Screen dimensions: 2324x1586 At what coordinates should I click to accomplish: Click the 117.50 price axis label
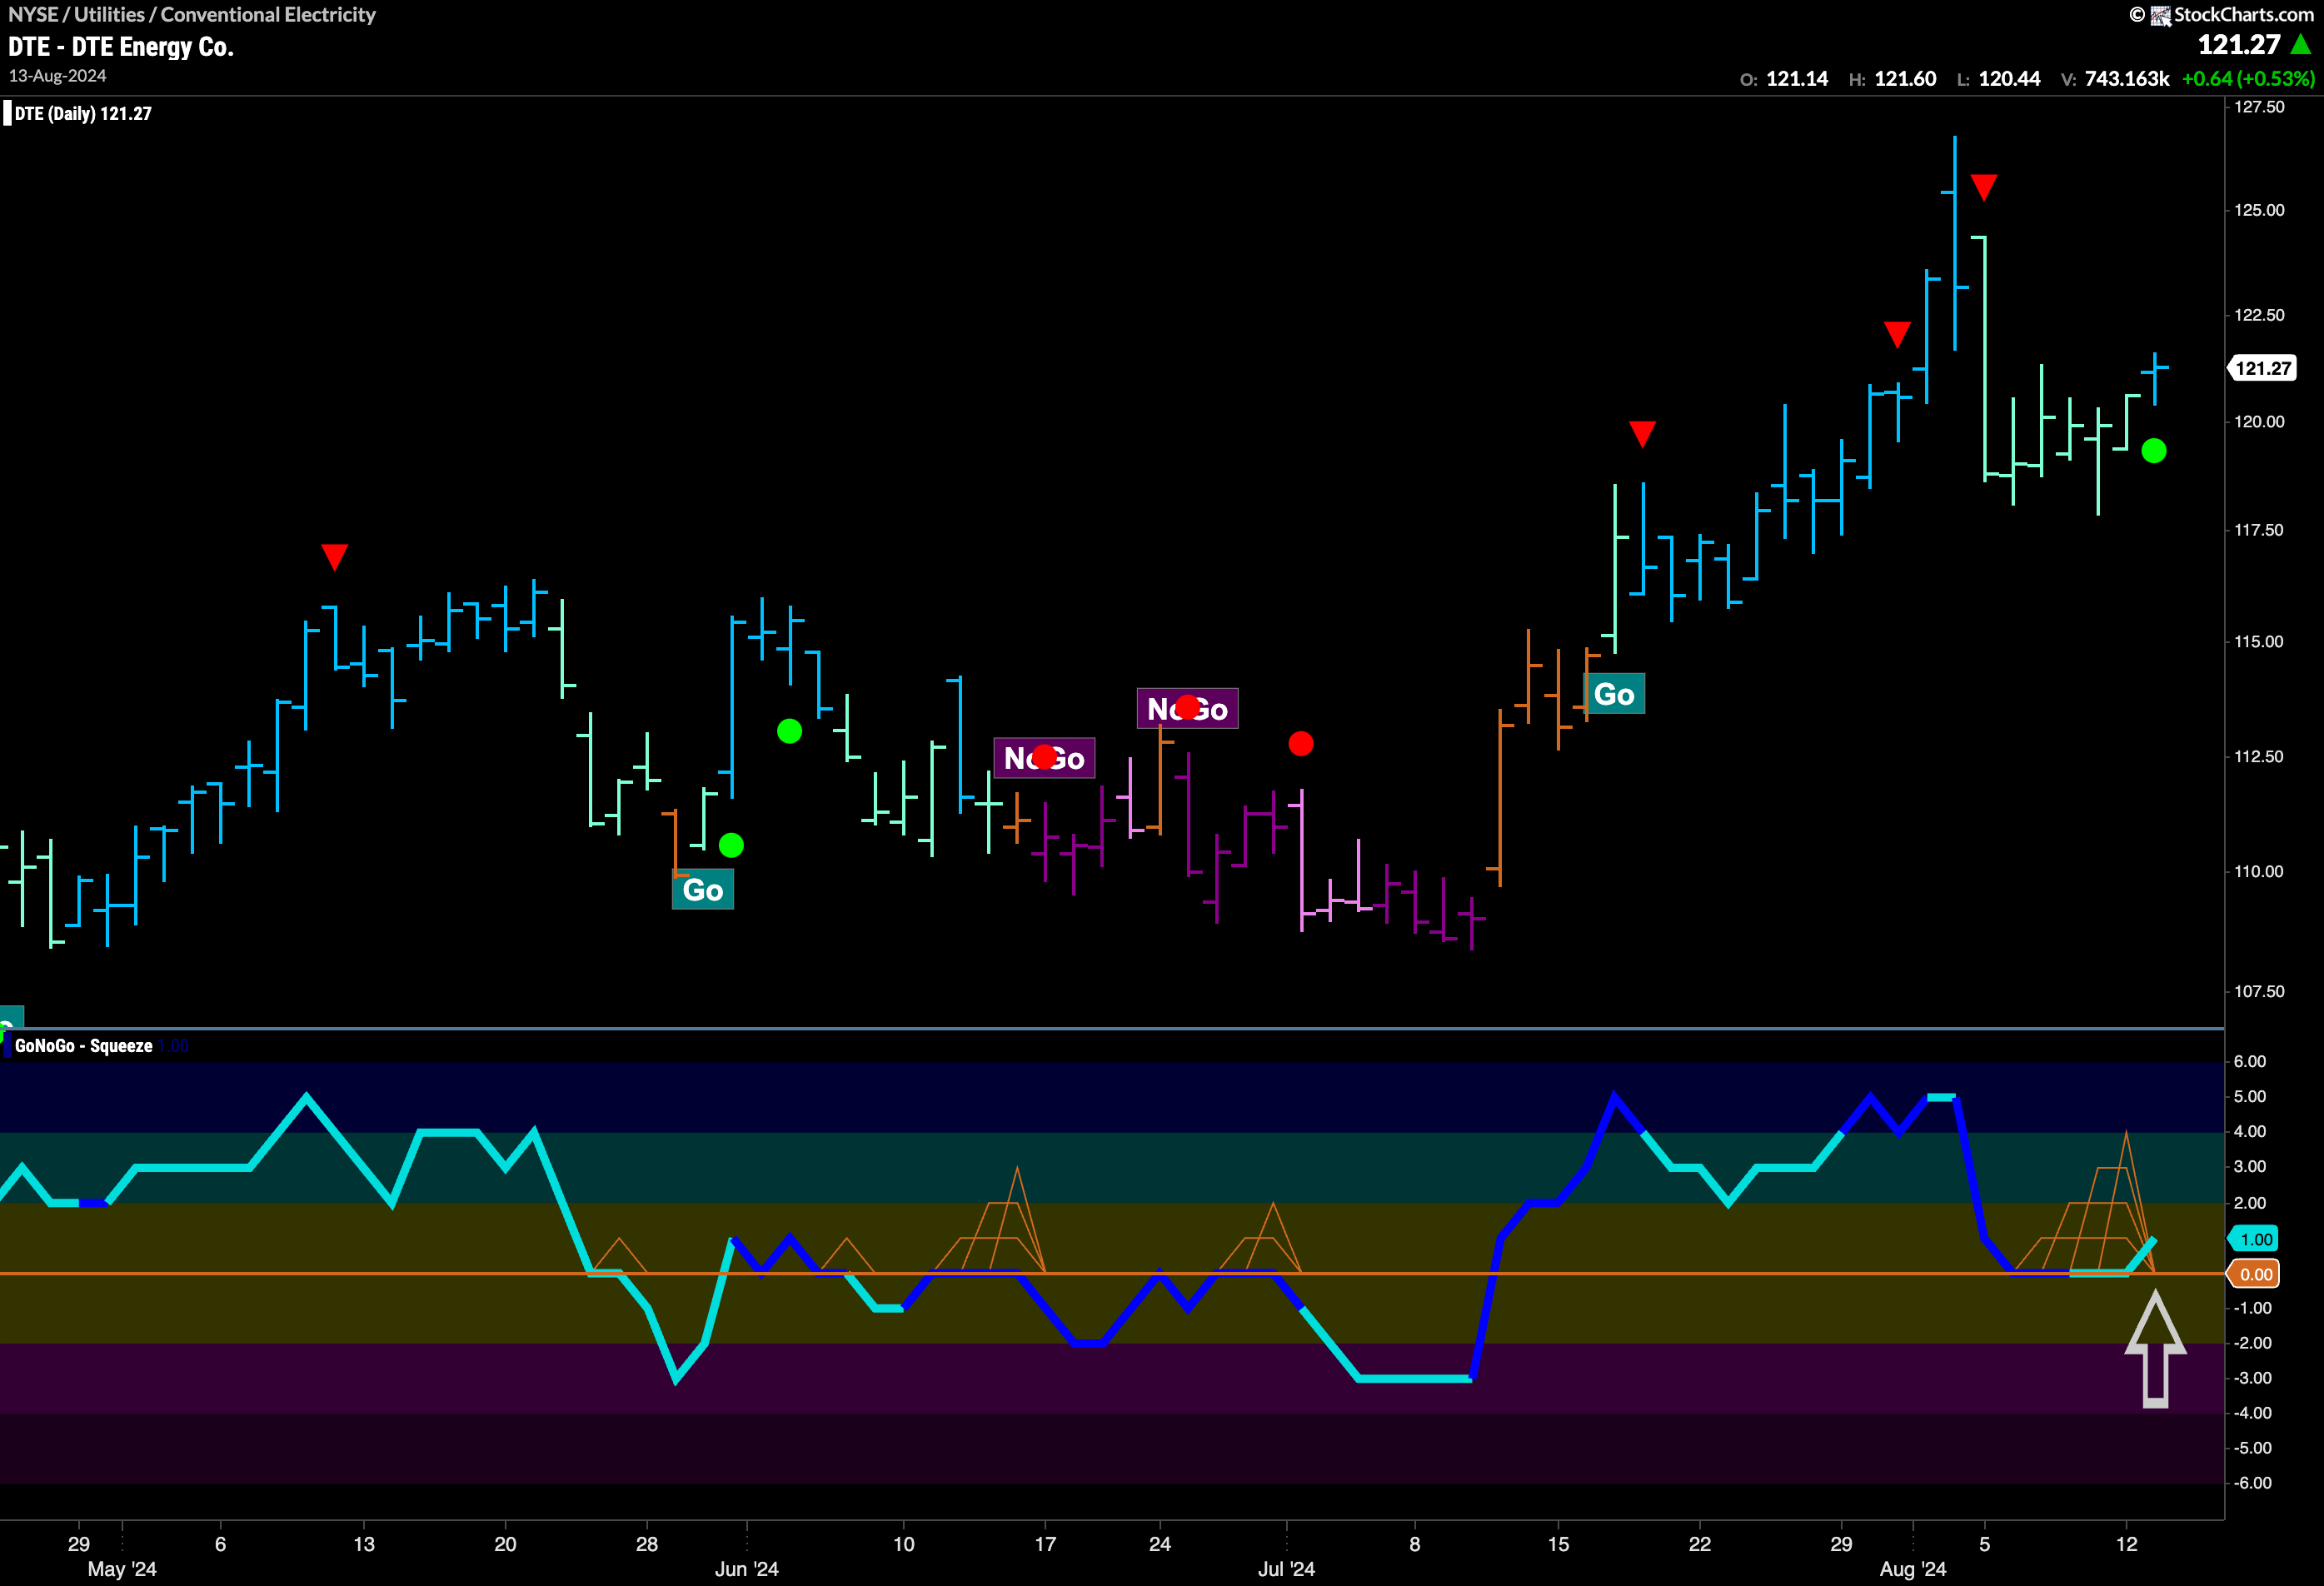click(x=2260, y=530)
